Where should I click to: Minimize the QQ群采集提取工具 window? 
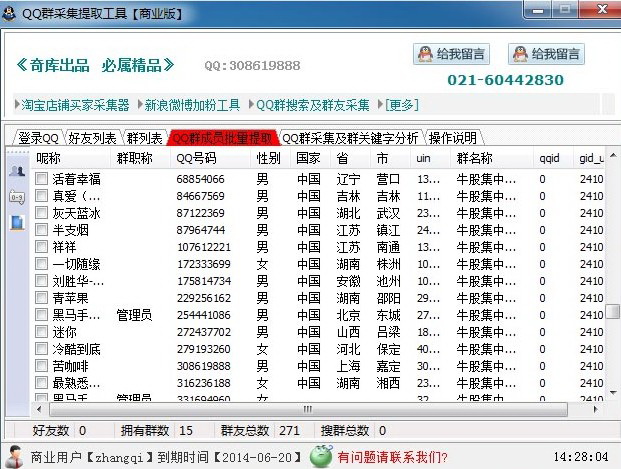tap(537, 10)
